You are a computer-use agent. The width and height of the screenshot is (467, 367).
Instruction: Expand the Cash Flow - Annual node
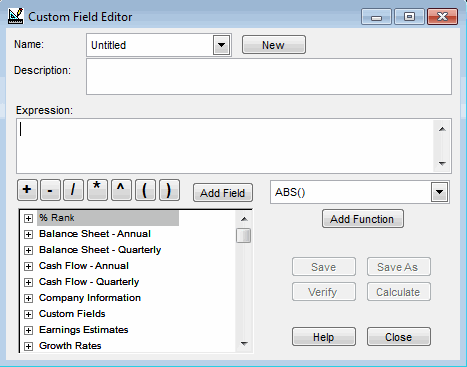click(x=28, y=266)
